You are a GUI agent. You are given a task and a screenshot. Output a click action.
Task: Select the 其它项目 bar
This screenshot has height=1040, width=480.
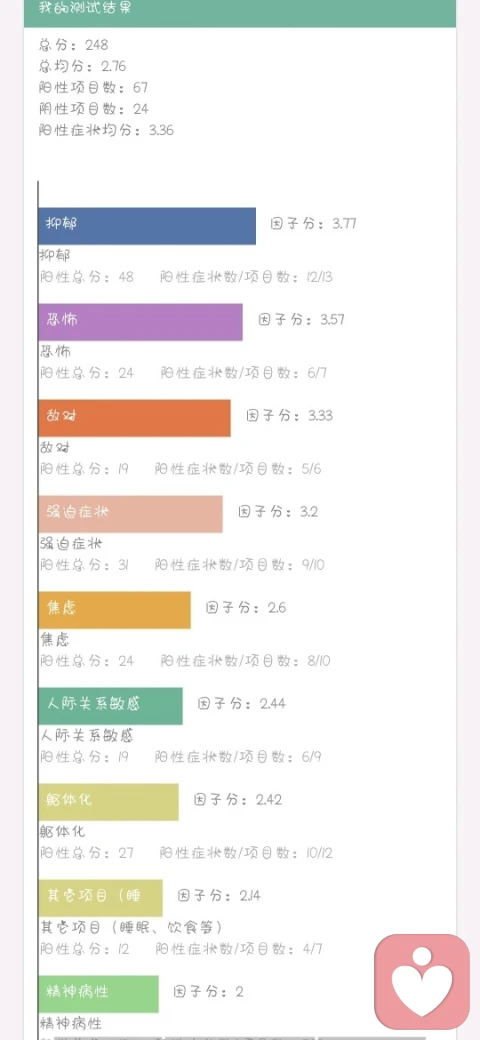click(x=101, y=898)
